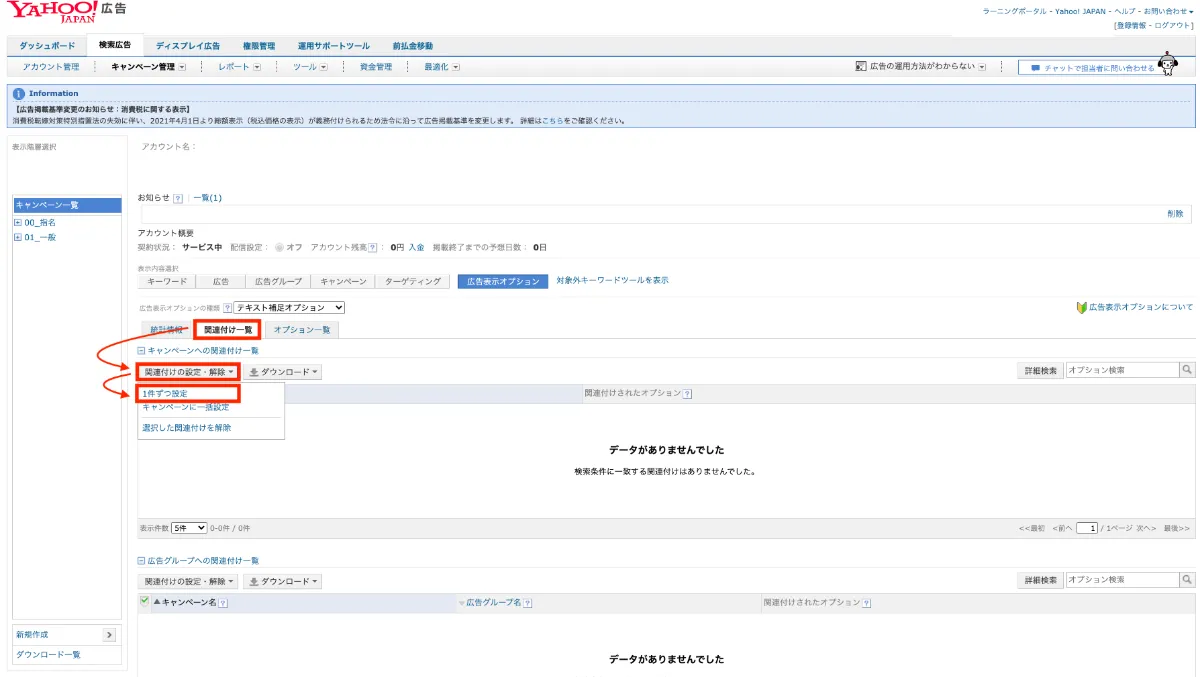Screen dimensions: 1200x677
Task: Expand the 00_指名 campaign tree node
Action: pyautogui.click(x=18, y=222)
